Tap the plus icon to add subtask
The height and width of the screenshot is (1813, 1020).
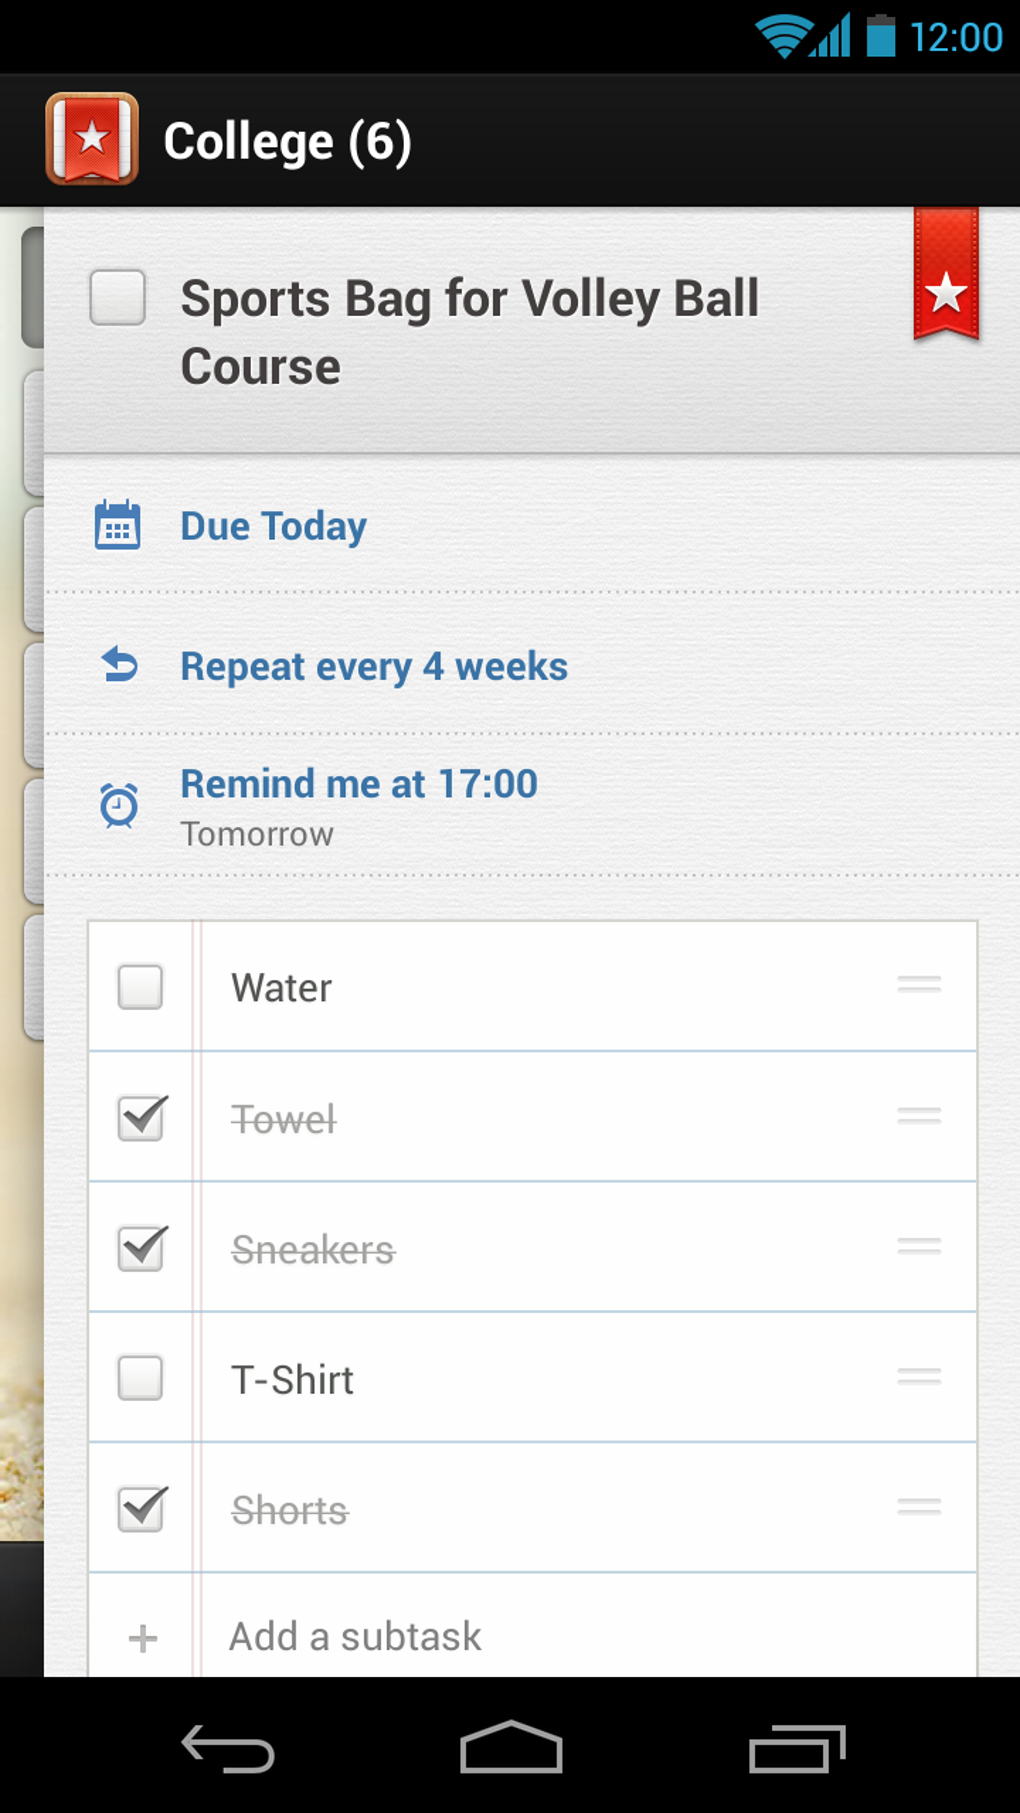tap(142, 1637)
